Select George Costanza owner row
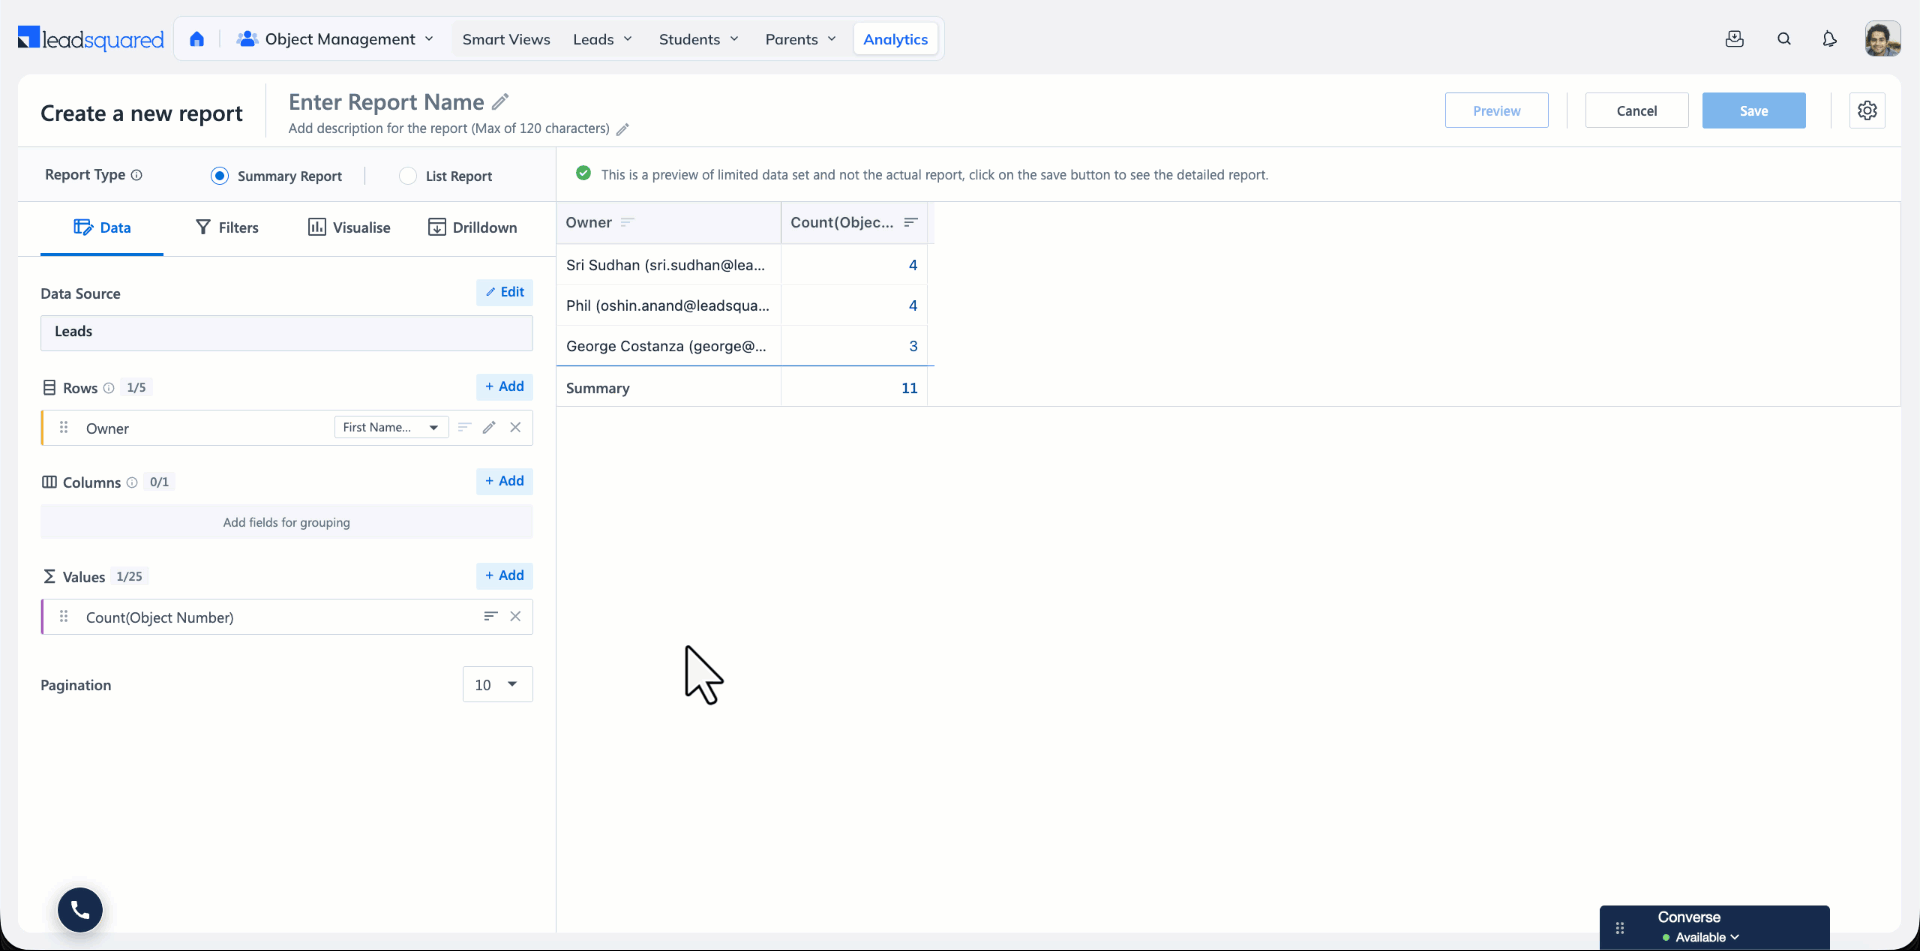This screenshot has height=951, width=1920. pyautogui.click(x=666, y=346)
